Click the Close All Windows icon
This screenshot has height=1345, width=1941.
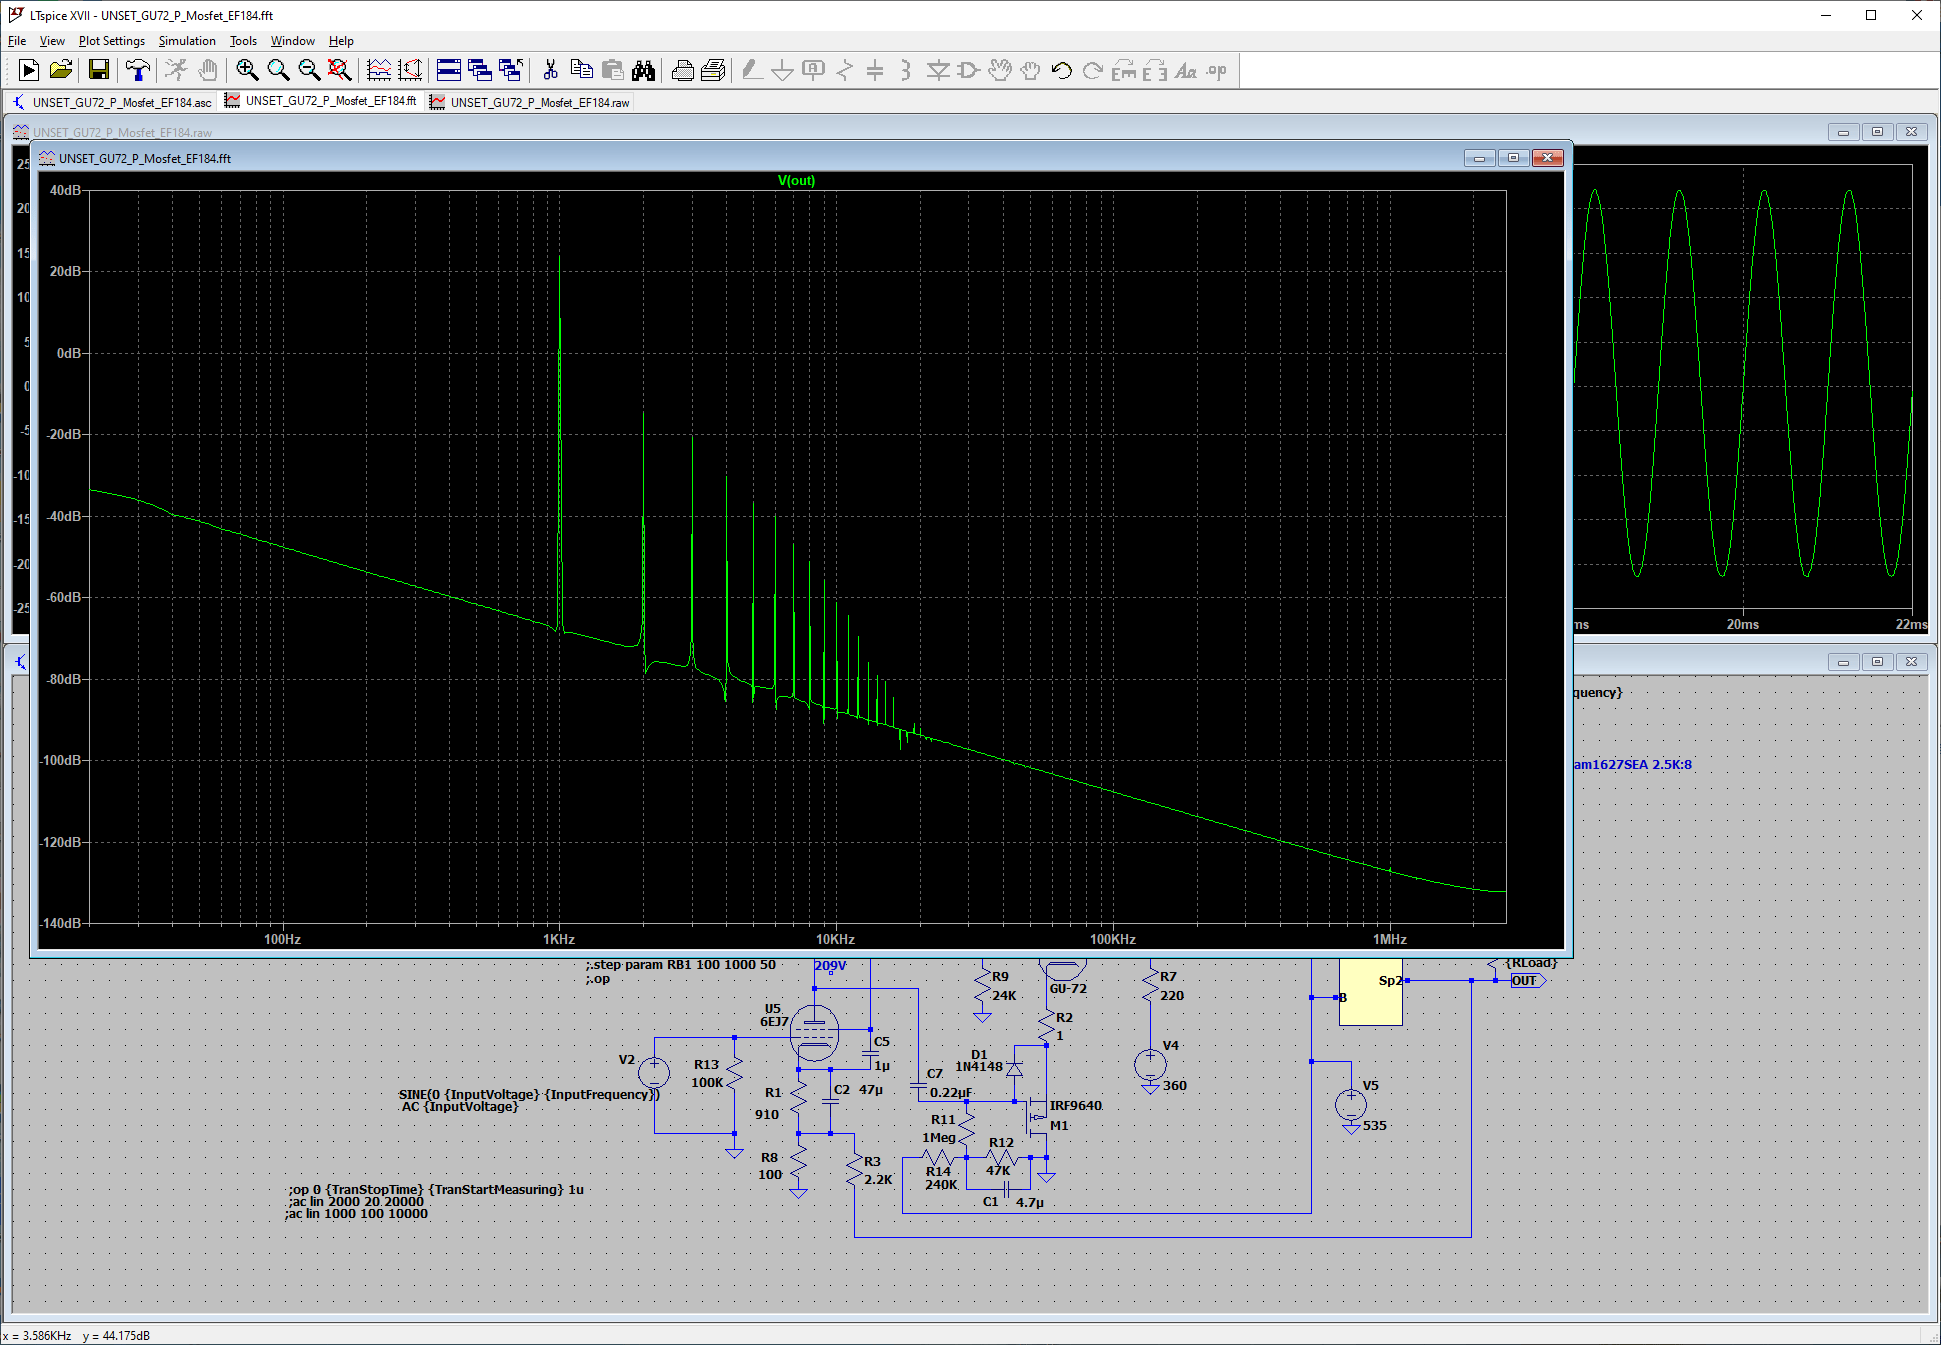[511, 70]
